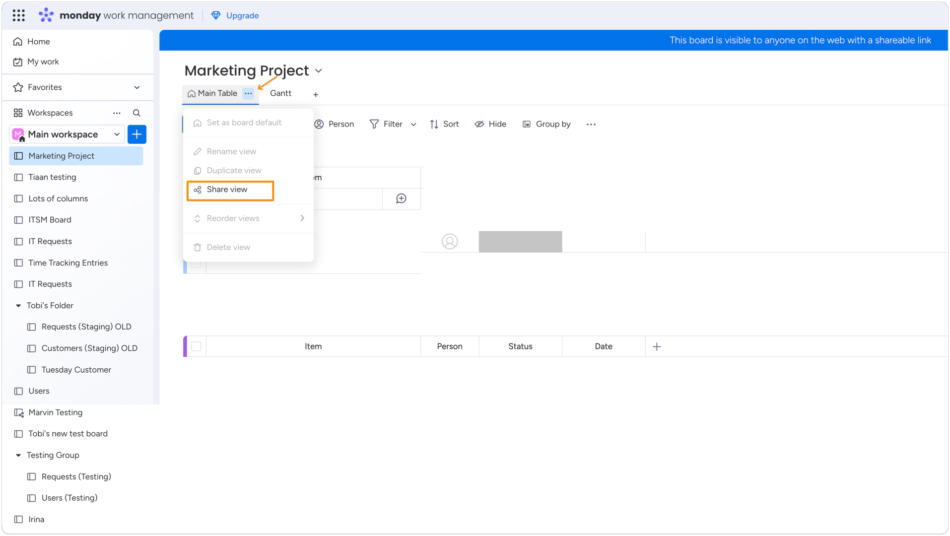The height and width of the screenshot is (536, 950).
Task: Switch to the Gantt tab
Action: pos(281,93)
